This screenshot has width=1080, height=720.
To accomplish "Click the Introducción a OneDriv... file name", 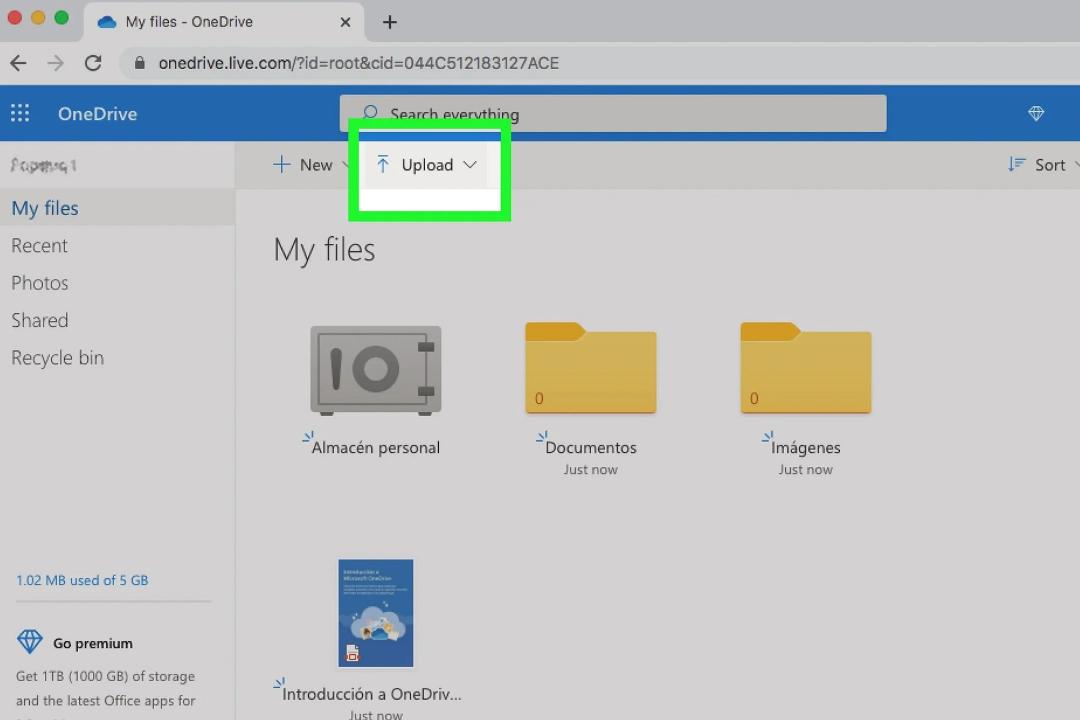I will click(371, 694).
